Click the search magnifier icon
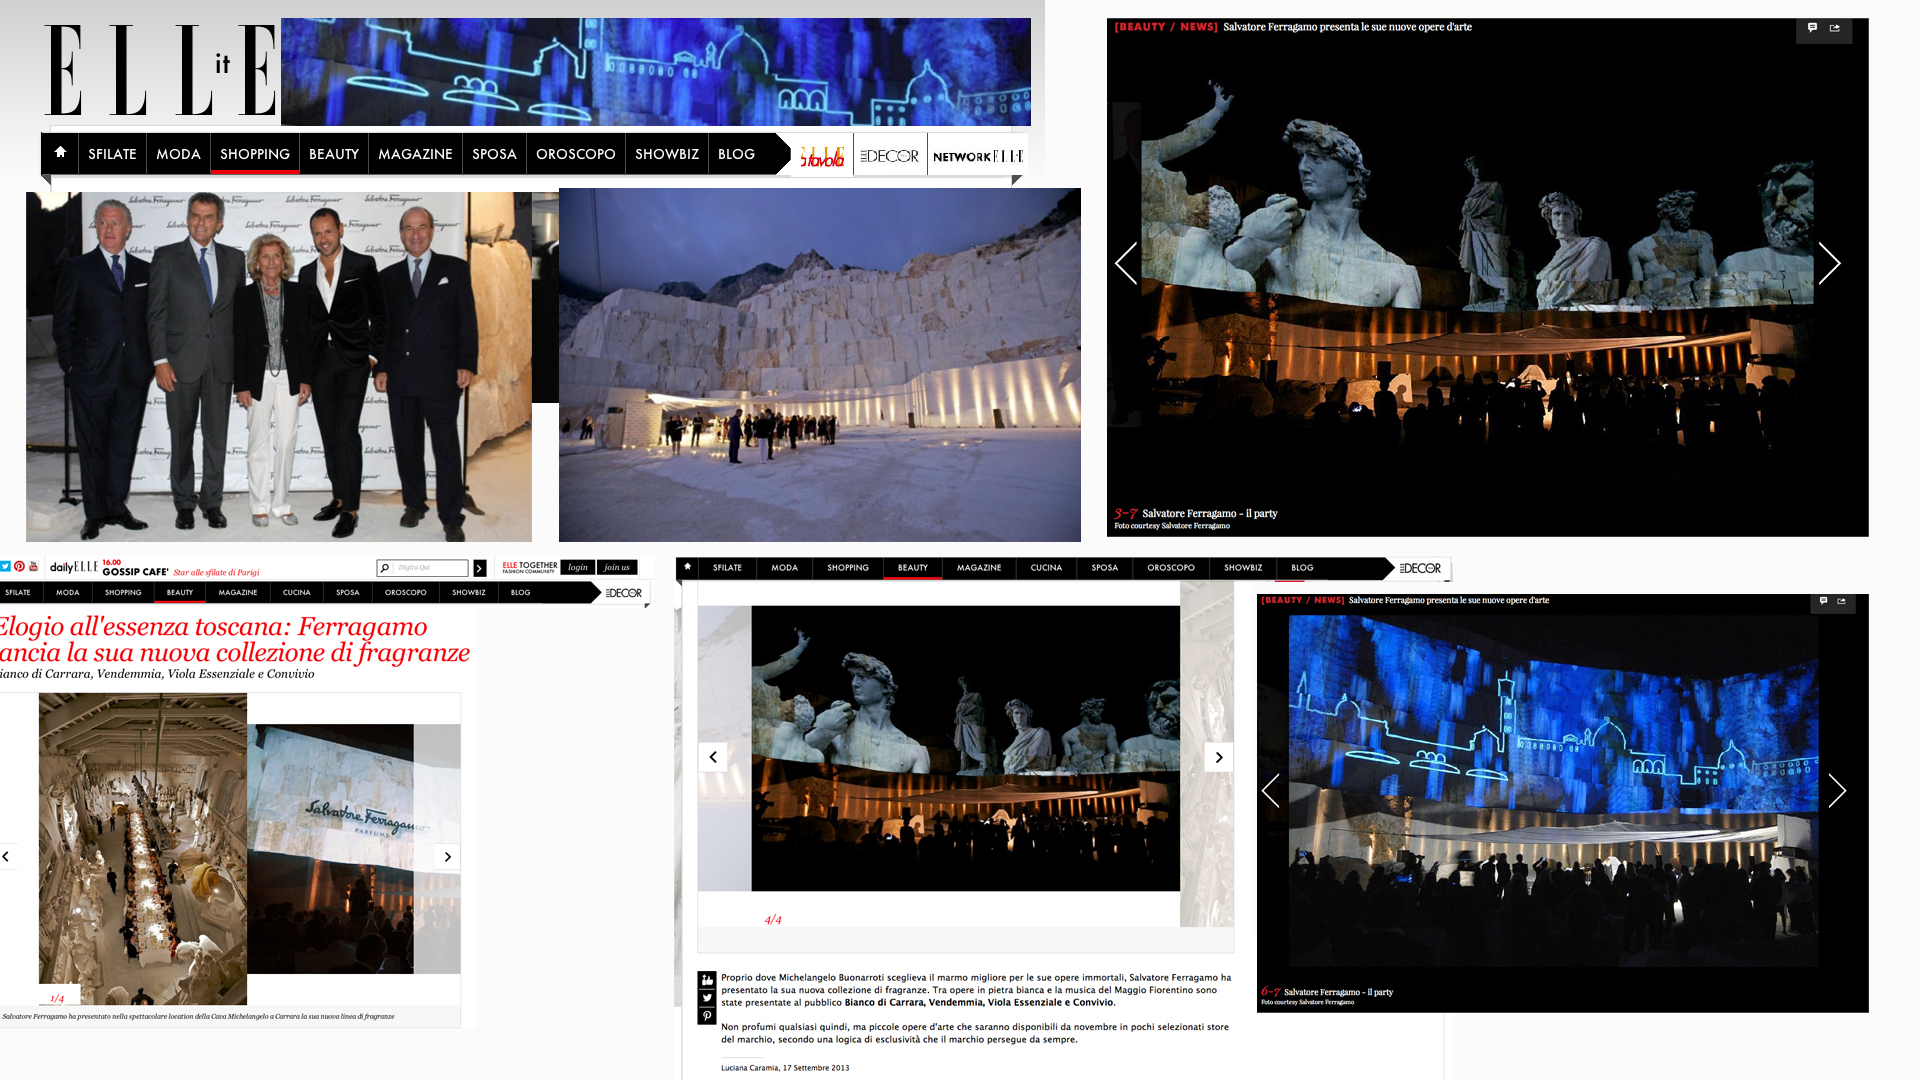The height and width of the screenshot is (1080, 1920). point(385,568)
